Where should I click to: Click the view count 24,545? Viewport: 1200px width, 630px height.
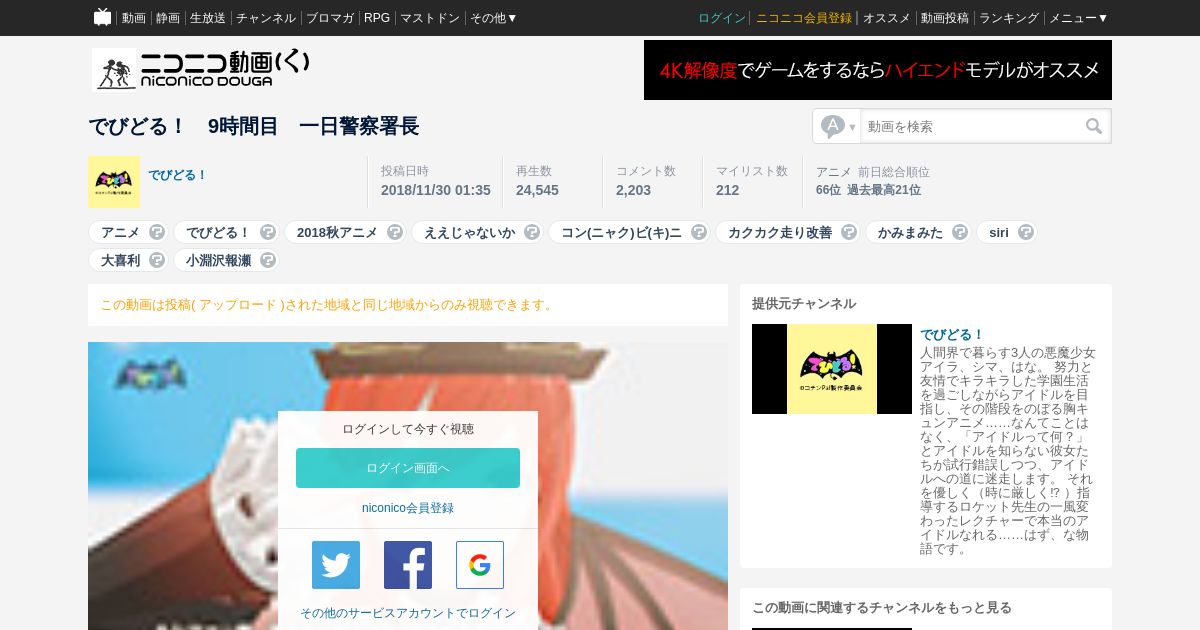(537, 190)
